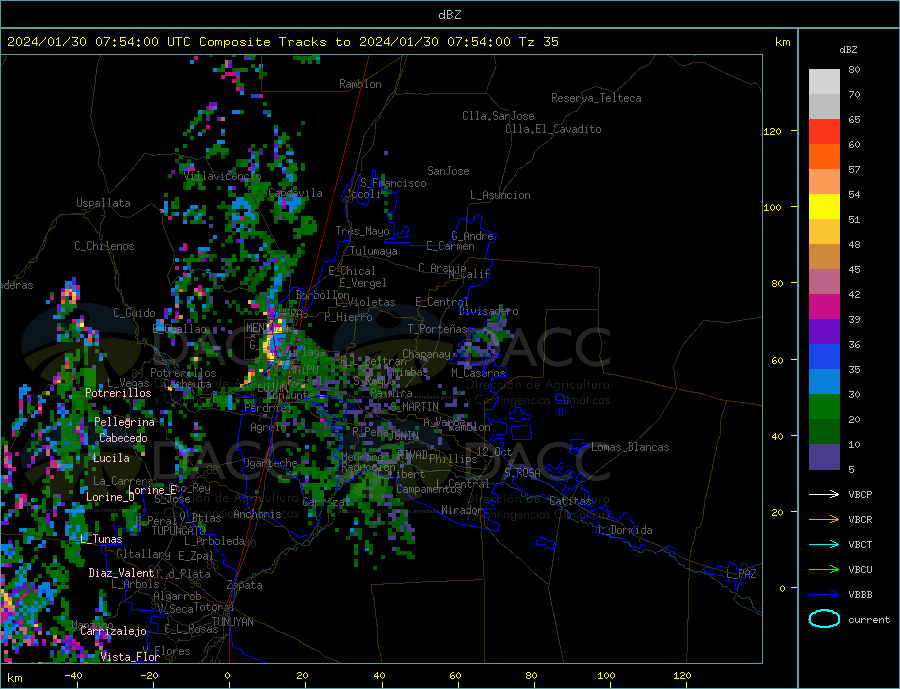The image size is (900, 689).
Task: Click the white VBCP arrow icon
Action: tap(824, 494)
